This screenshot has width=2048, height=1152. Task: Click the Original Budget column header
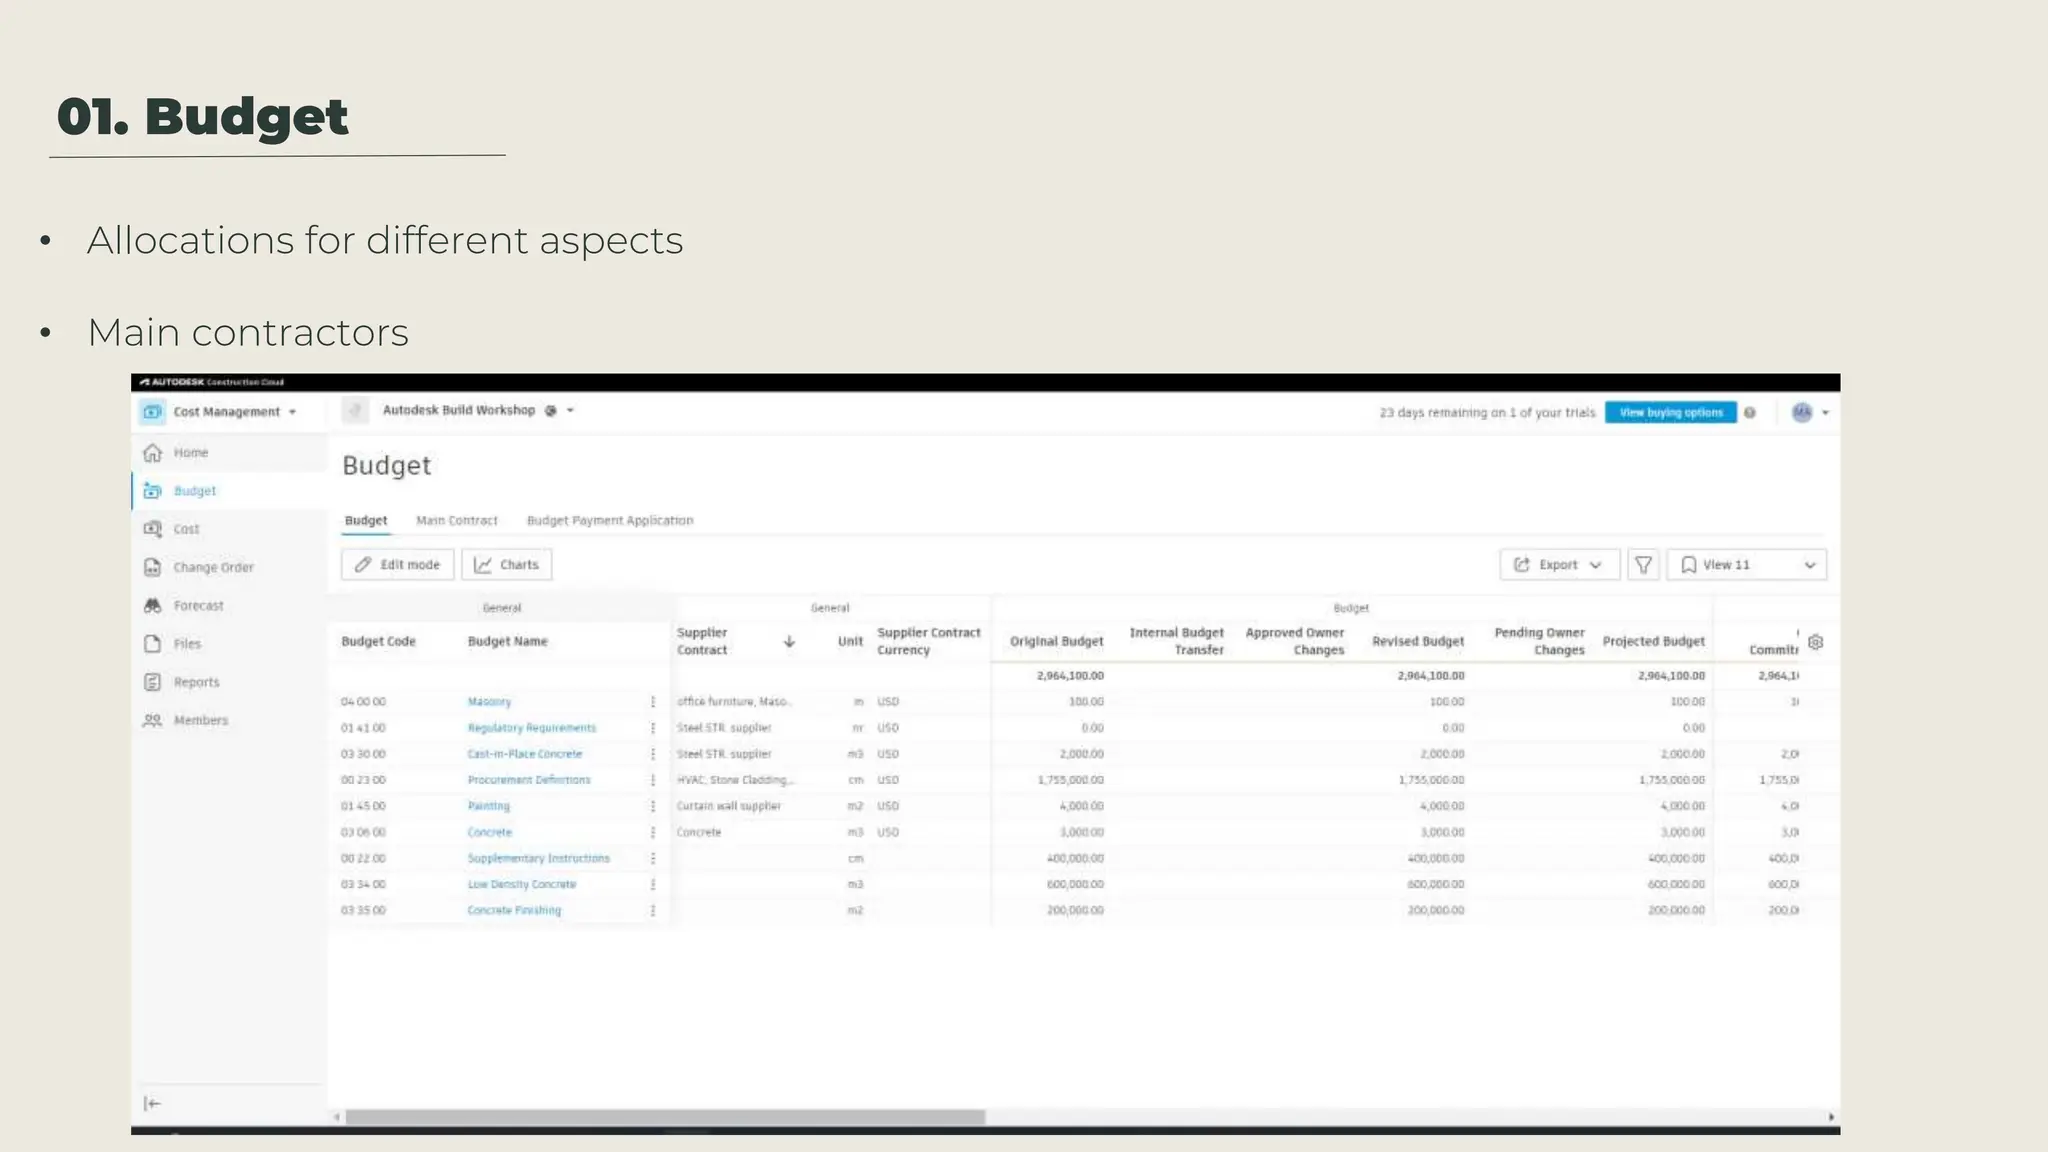pyautogui.click(x=1056, y=642)
